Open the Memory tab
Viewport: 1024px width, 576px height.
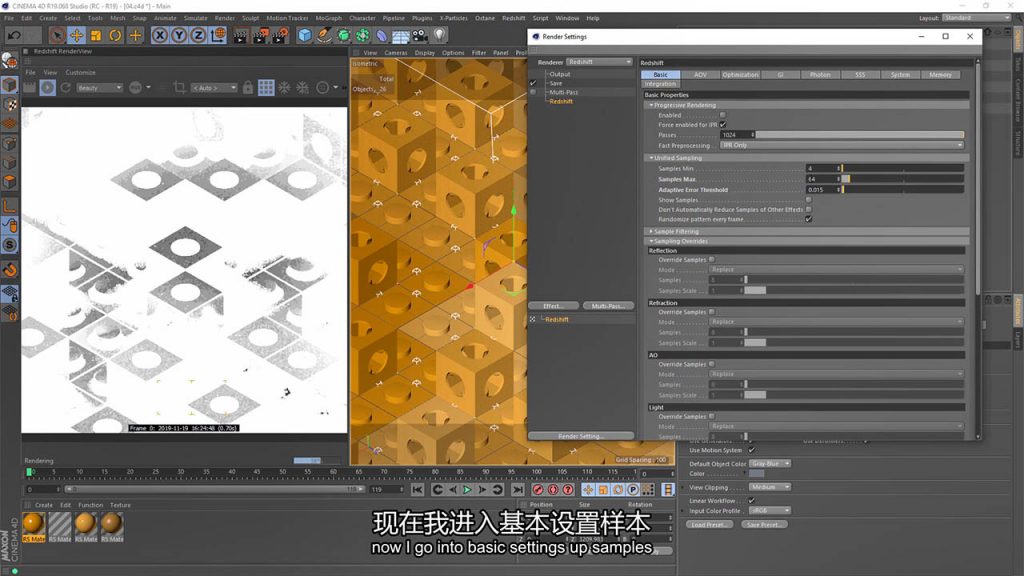click(940, 74)
